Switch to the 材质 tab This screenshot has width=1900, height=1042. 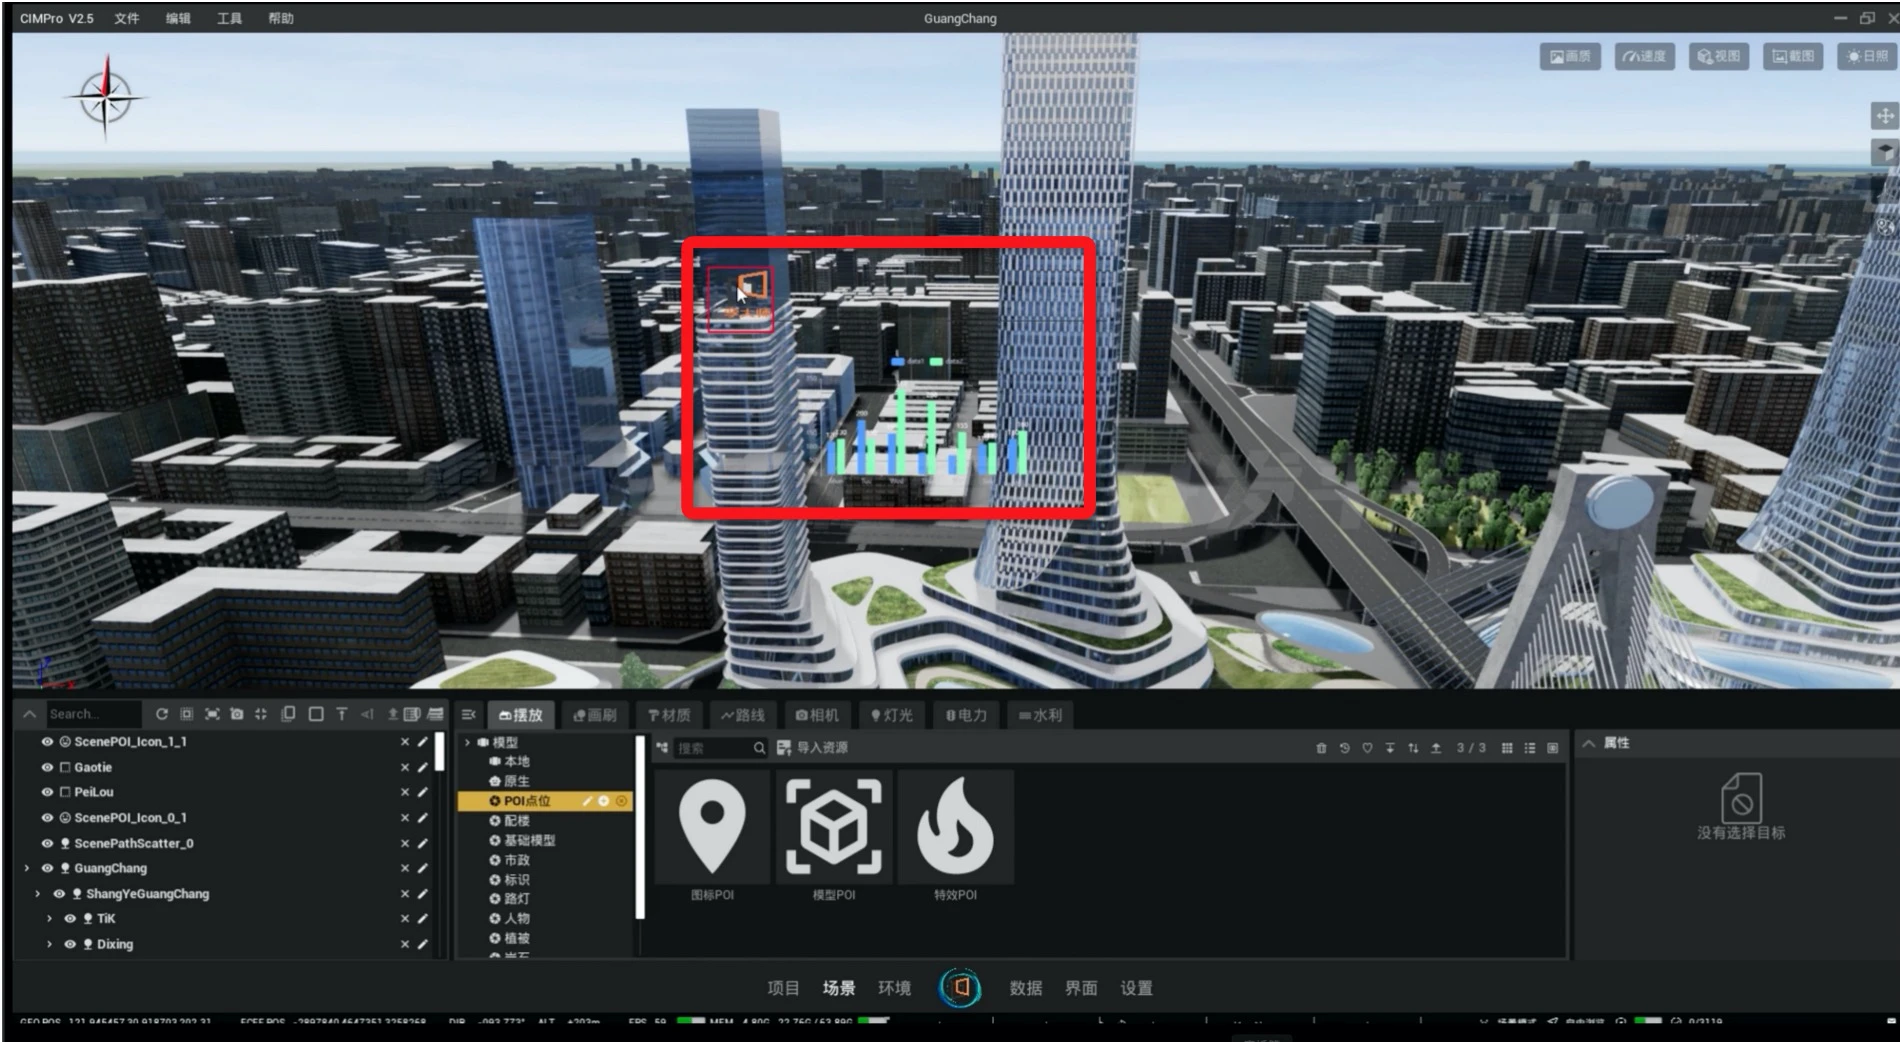coord(669,715)
